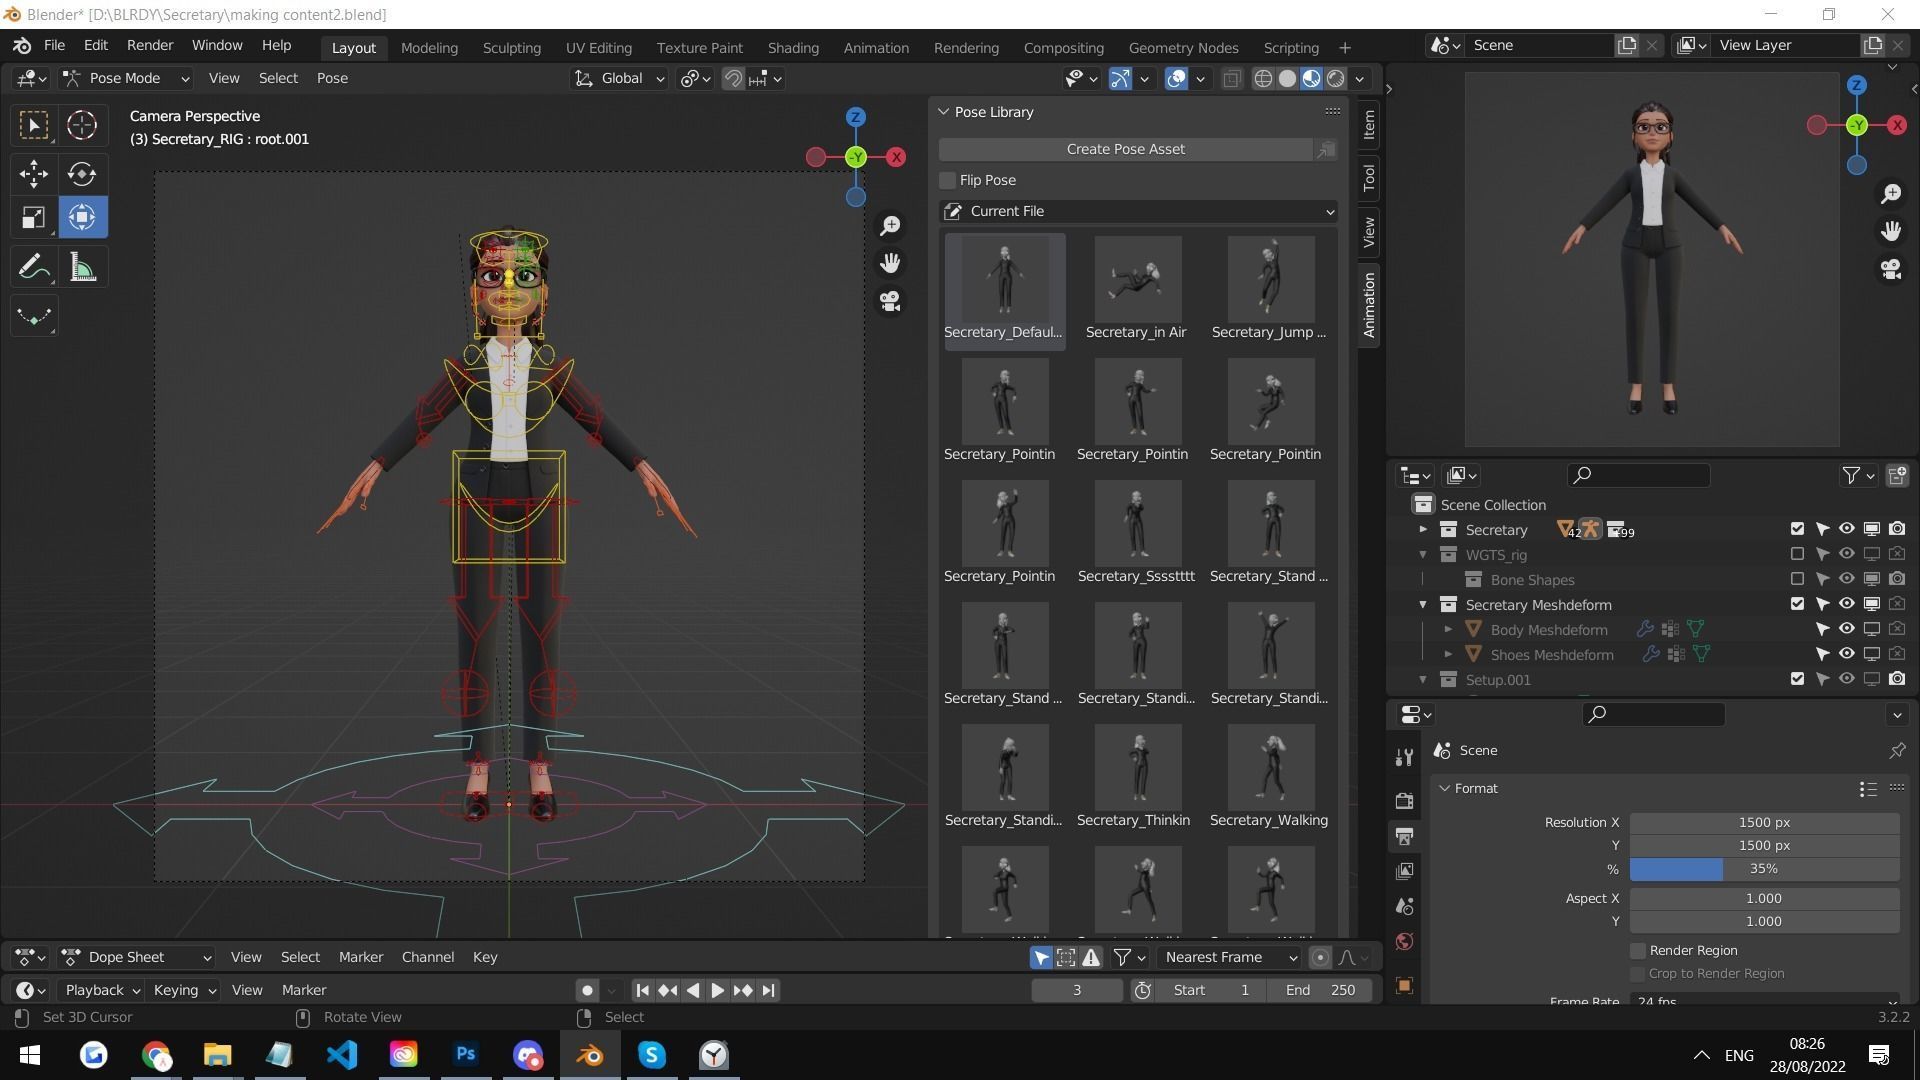The width and height of the screenshot is (1920, 1080).
Task: Open Nearest Frame snapping dropdown
Action: (1229, 957)
